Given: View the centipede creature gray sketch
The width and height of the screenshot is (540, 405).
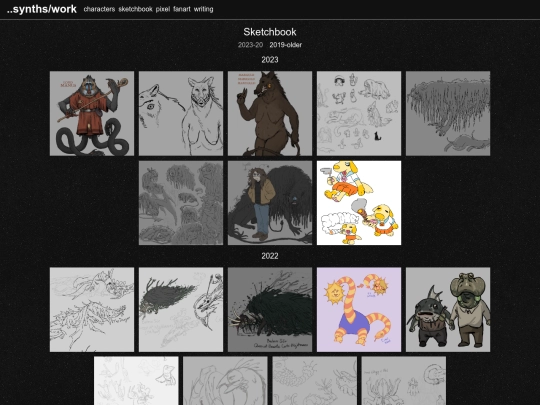Looking at the screenshot, I should pos(315,381).
